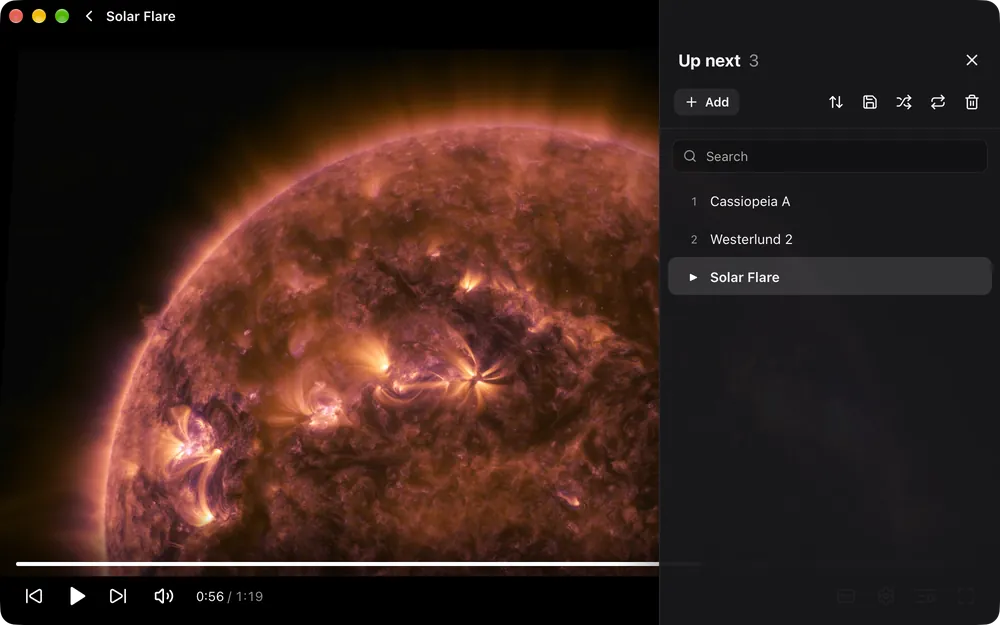This screenshot has height=625, width=1000.
Task: Close the Up next panel
Action: 971,60
